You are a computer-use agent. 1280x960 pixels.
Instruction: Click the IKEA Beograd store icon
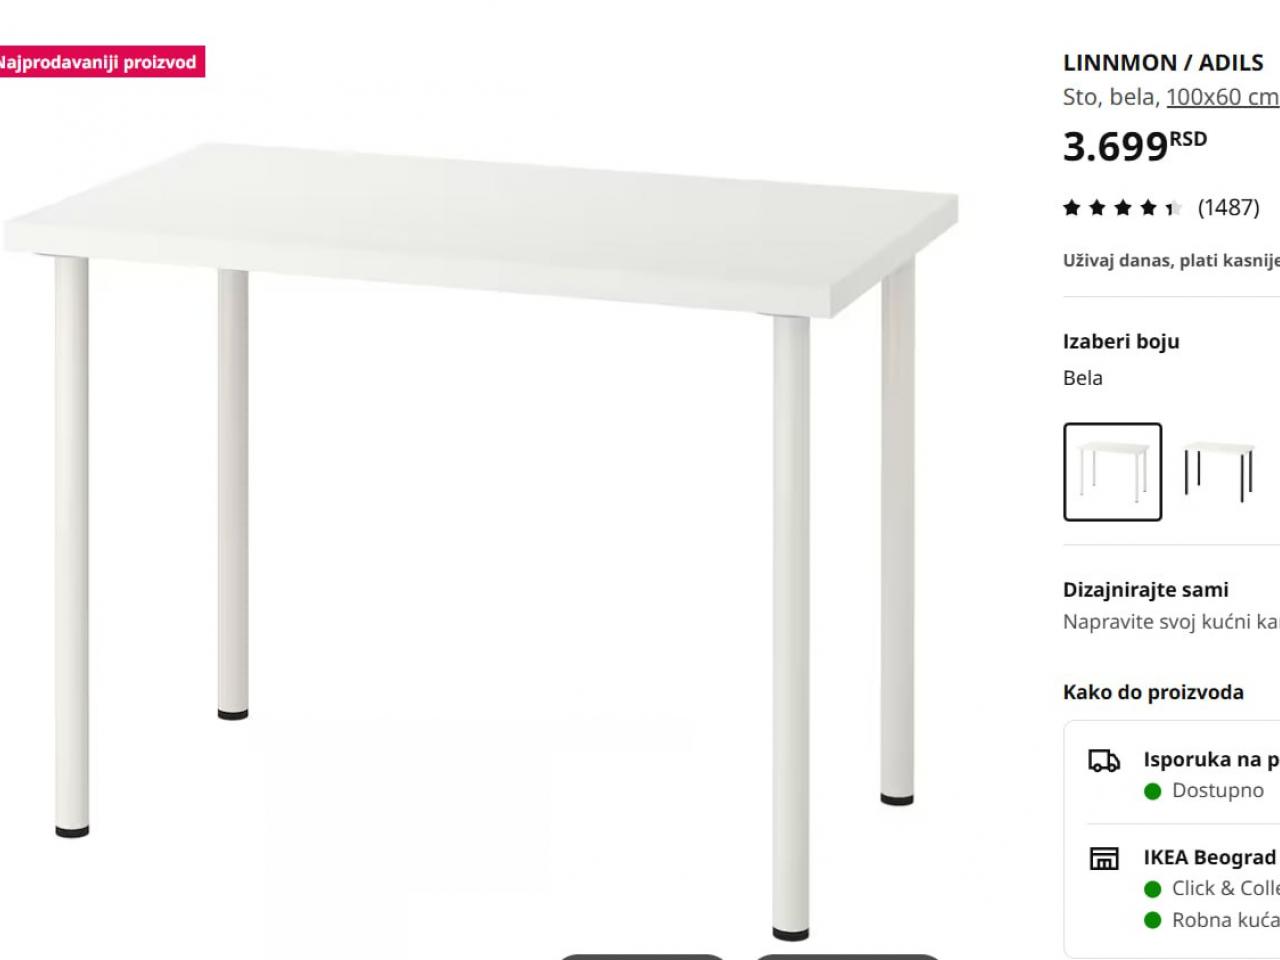pyautogui.click(x=1104, y=858)
